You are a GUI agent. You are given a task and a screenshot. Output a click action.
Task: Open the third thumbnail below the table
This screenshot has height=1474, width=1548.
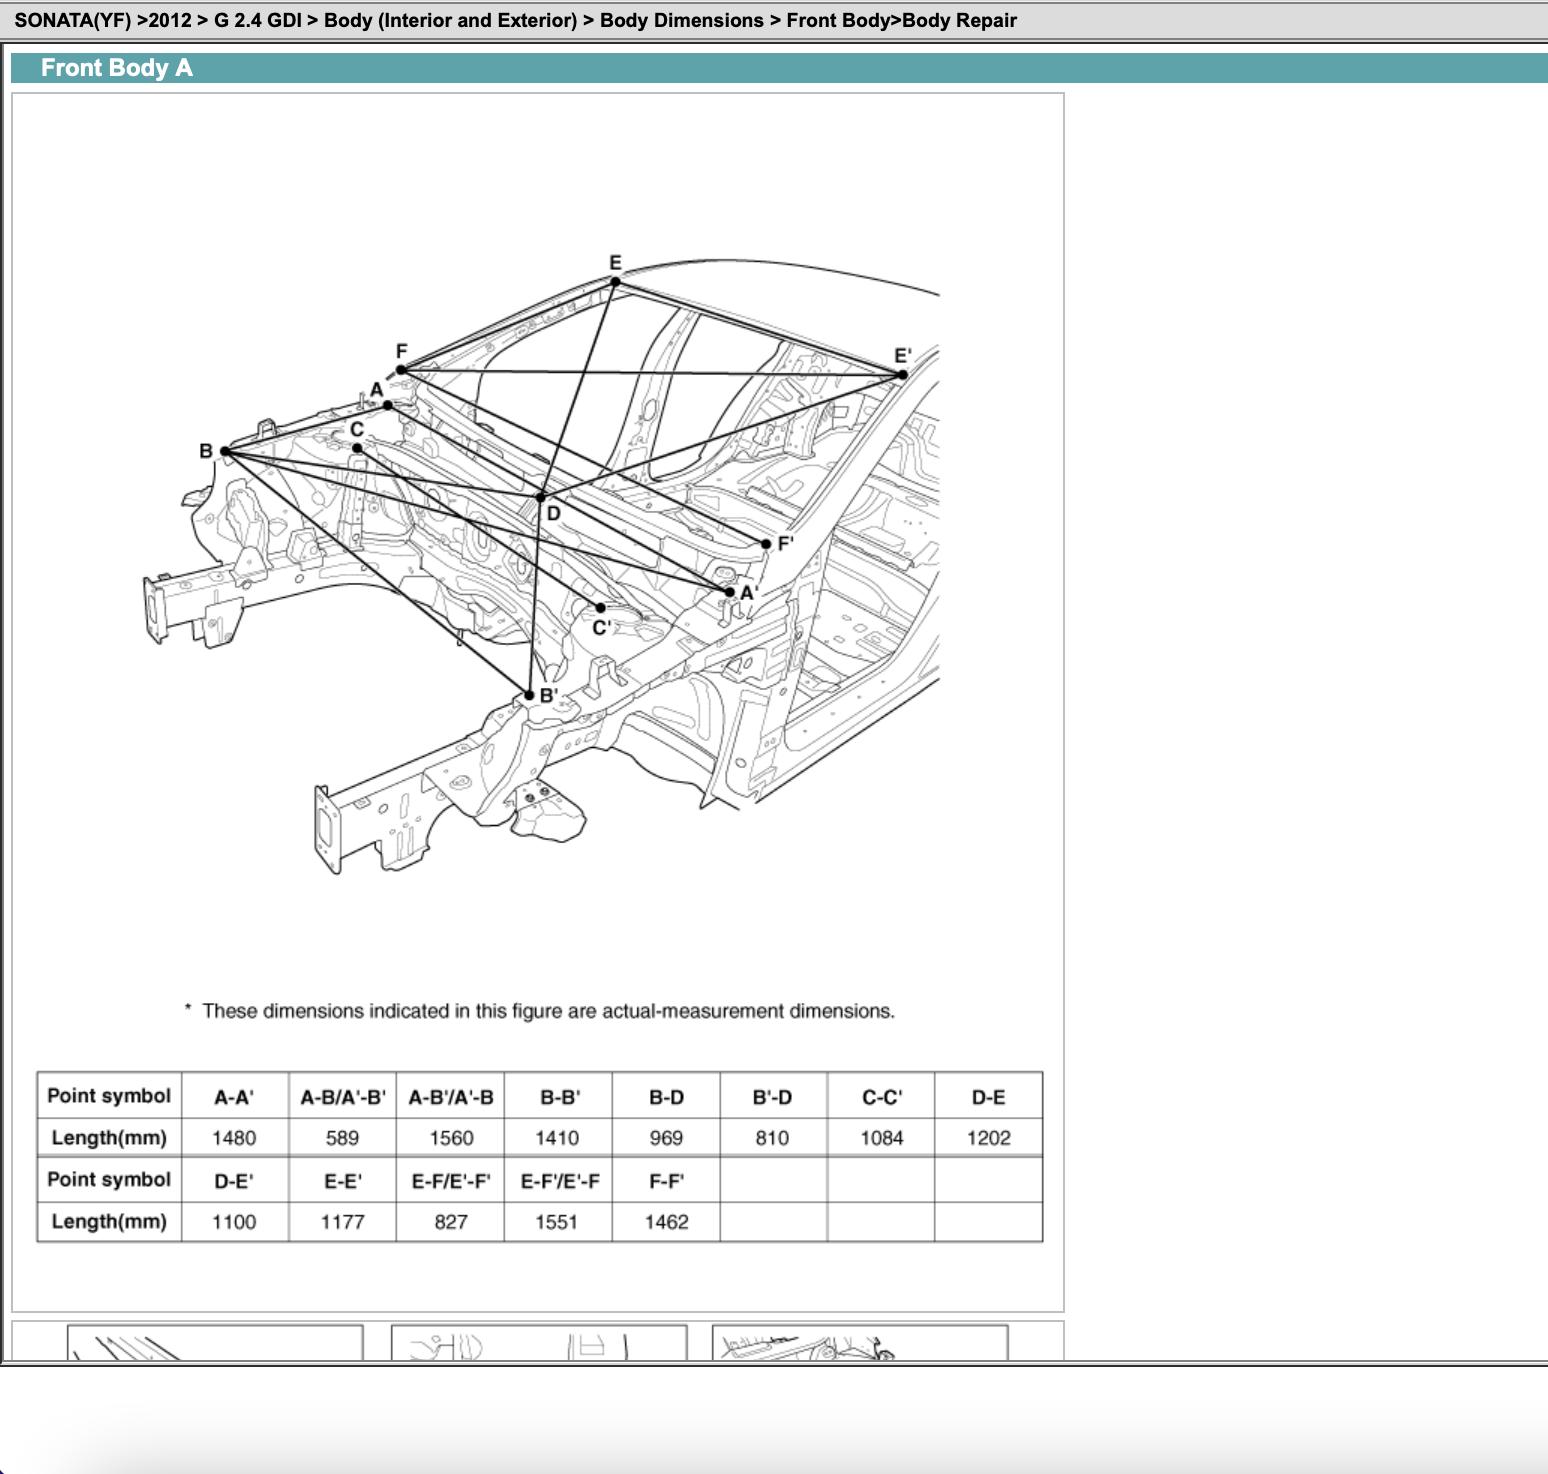coord(859,1343)
